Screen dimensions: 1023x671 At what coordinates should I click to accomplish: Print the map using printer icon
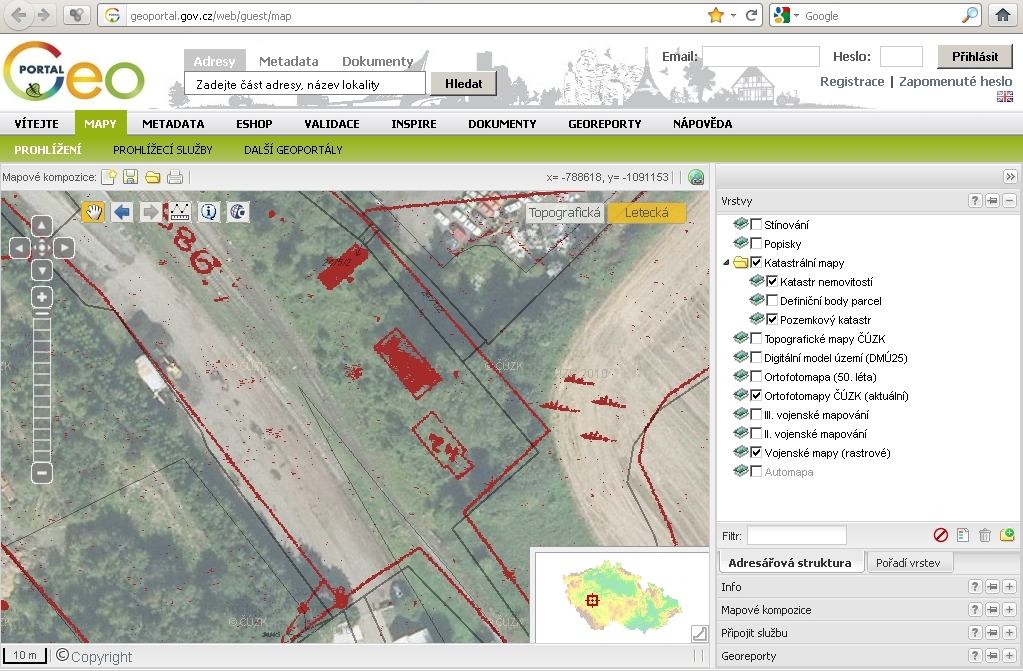coord(175,177)
